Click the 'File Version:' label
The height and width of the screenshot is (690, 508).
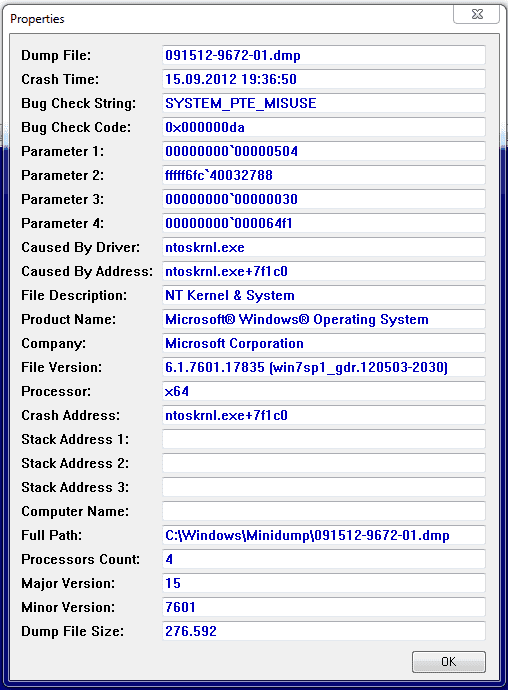[61, 367]
